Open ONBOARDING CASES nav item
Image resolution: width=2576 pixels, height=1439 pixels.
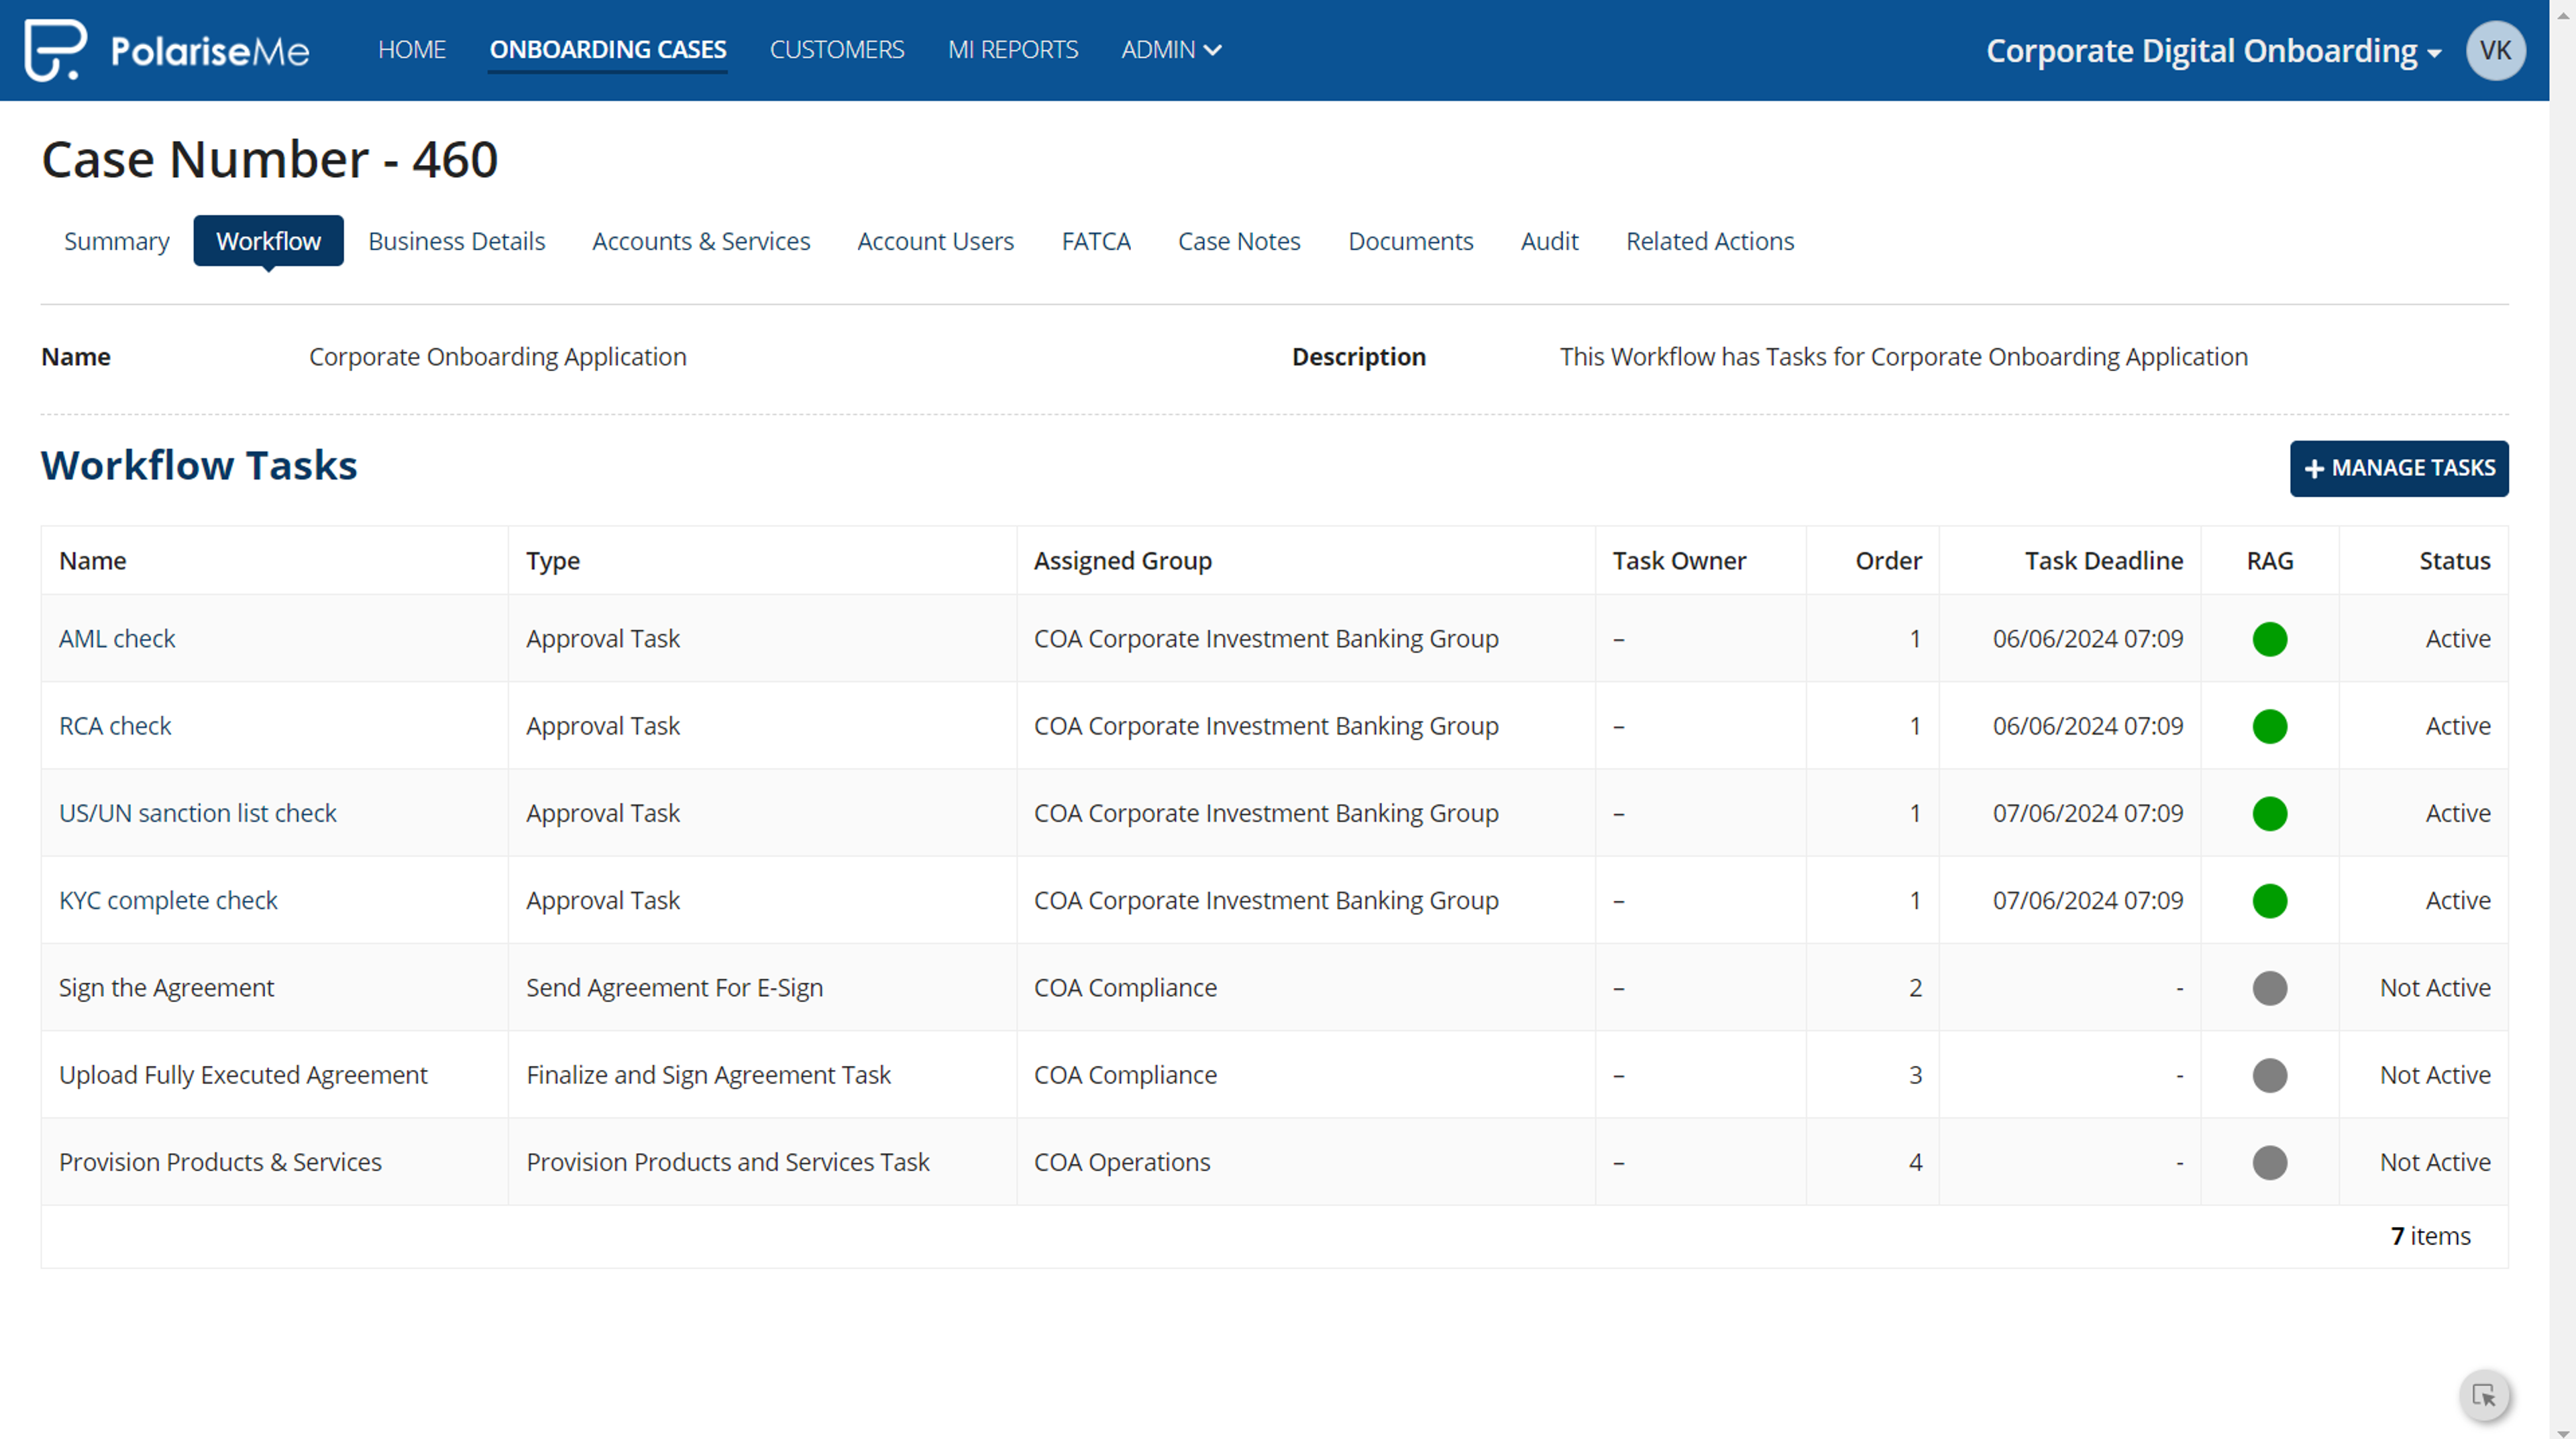click(x=608, y=50)
